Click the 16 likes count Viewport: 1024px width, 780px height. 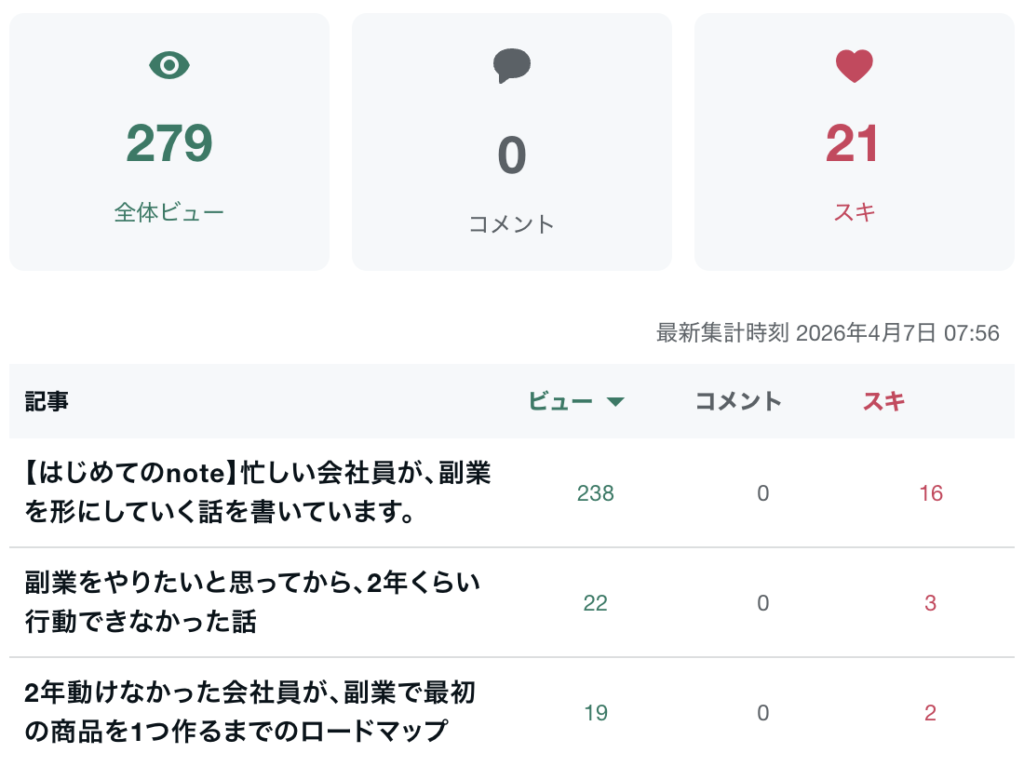click(x=930, y=493)
